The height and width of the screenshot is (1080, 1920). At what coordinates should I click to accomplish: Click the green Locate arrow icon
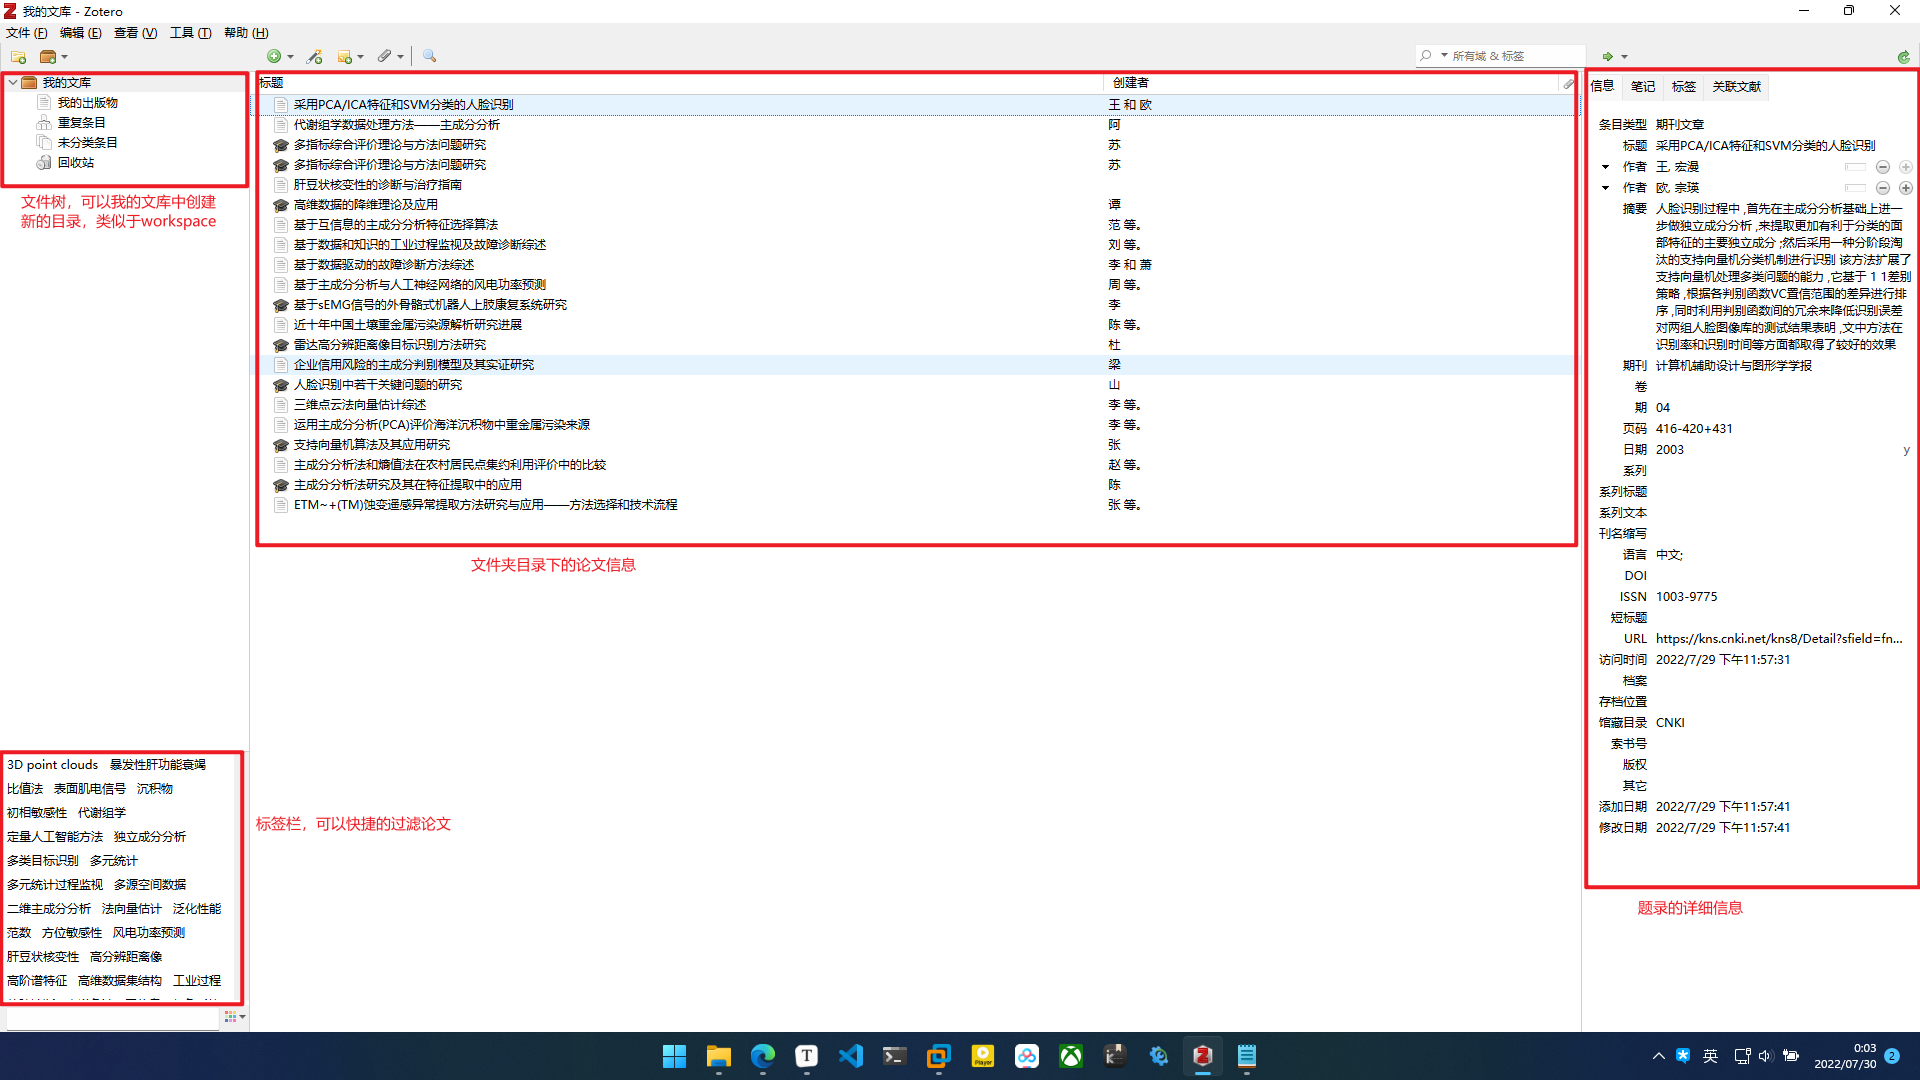click(x=1607, y=57)
